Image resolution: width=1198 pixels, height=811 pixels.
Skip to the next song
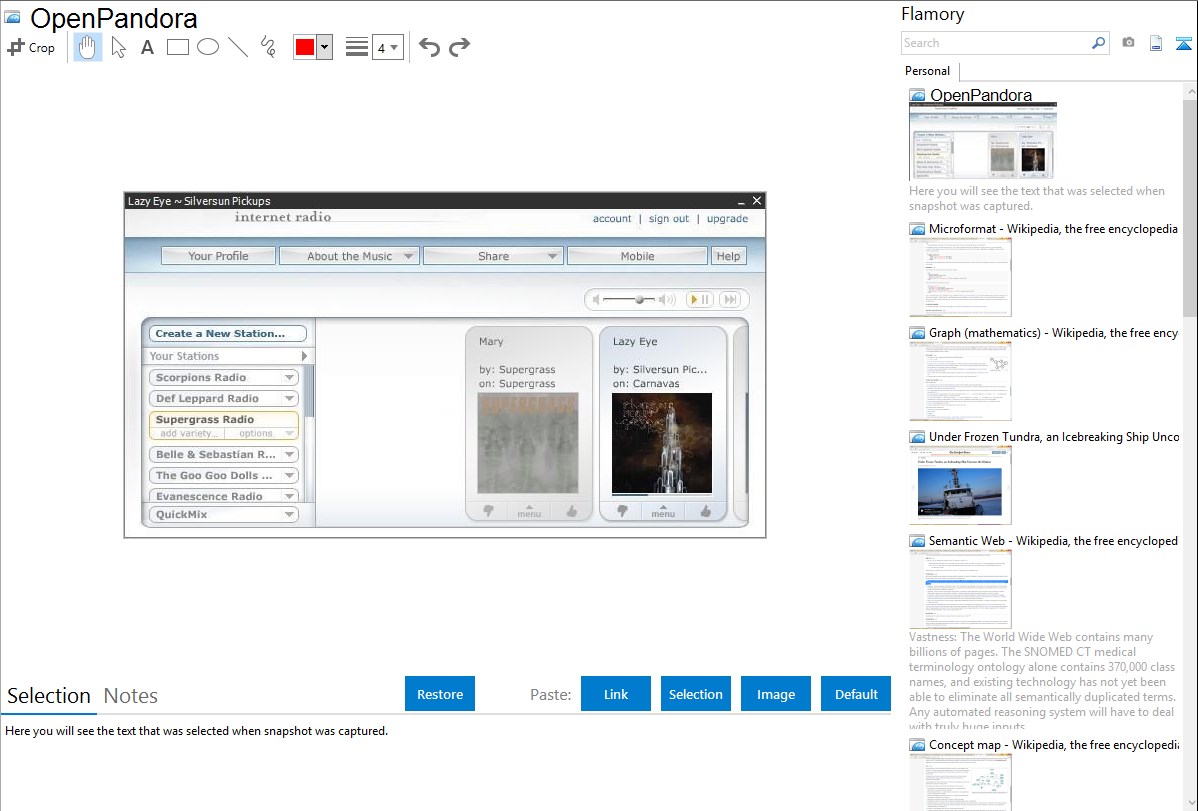[730, 300]
